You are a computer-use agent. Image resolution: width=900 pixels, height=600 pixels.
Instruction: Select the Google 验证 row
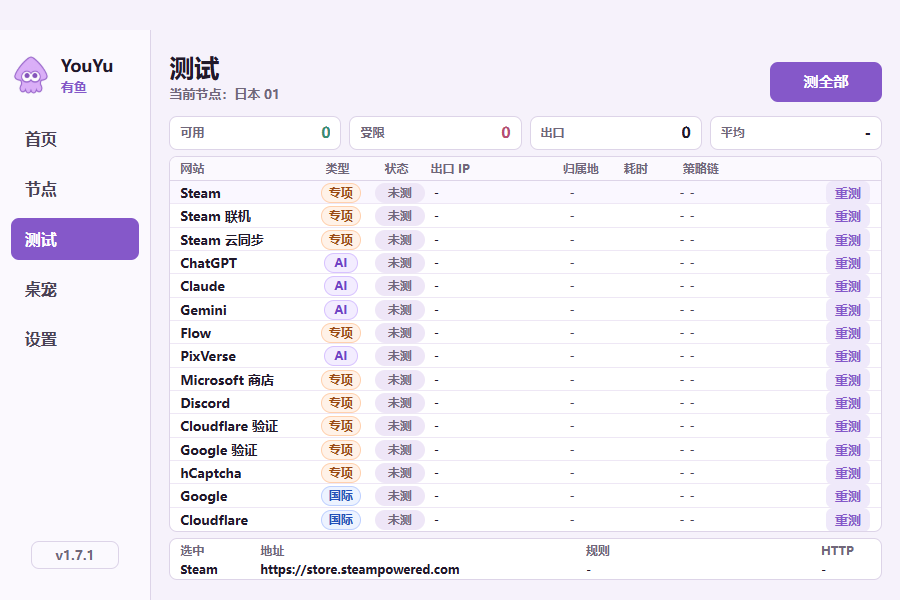(x=525, y=450)
